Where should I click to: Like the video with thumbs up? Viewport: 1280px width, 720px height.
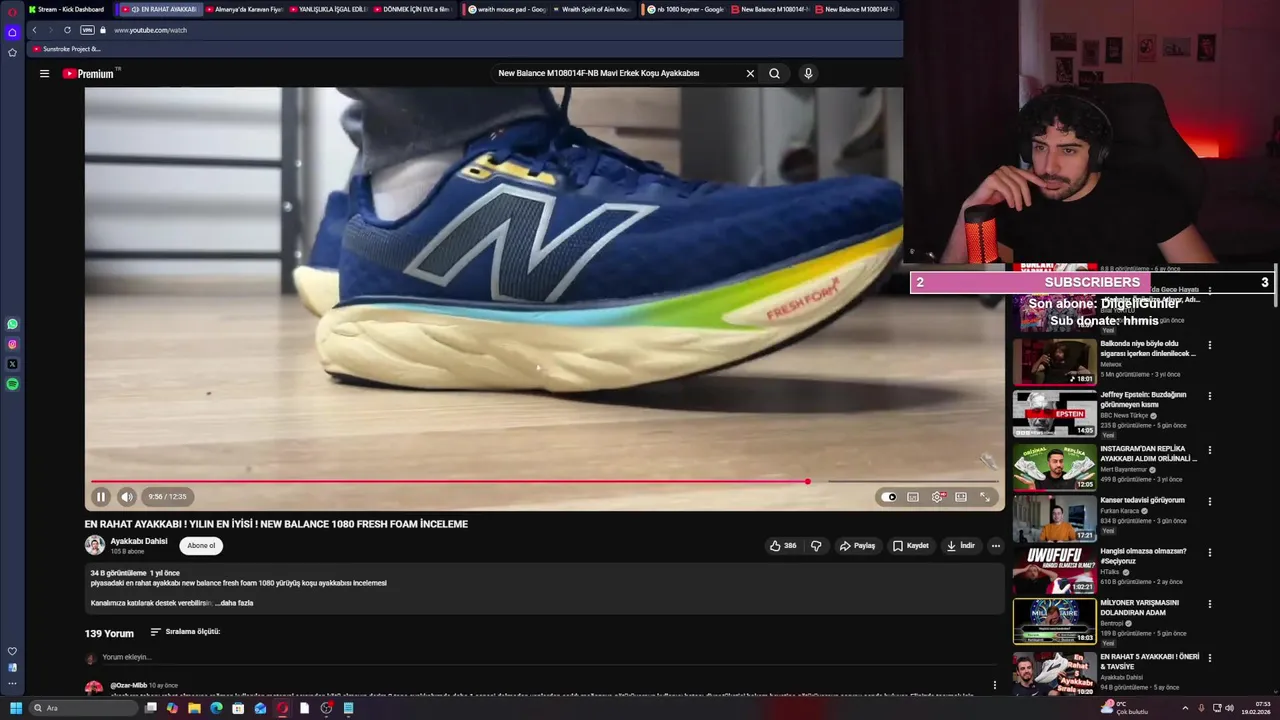(x=782, y=546)
